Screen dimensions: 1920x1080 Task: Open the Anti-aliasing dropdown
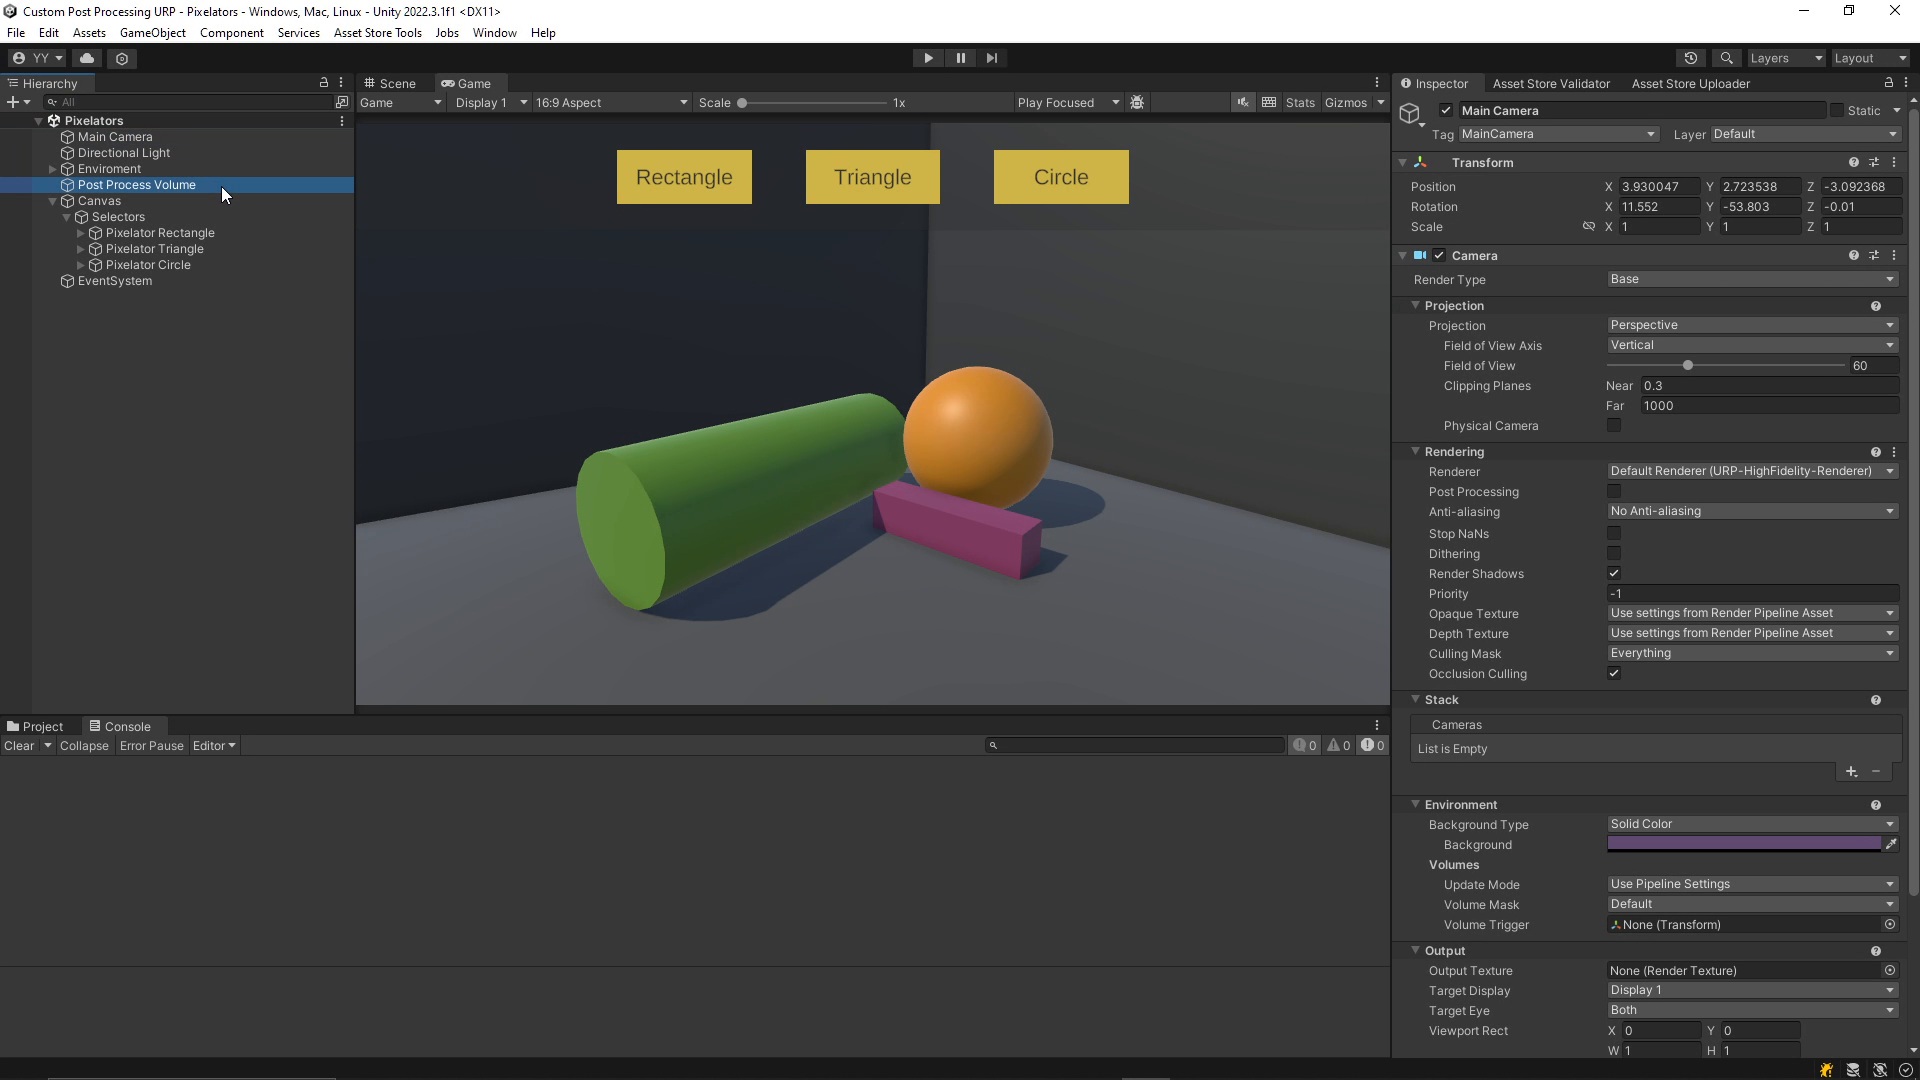pyautogui.click(x=1752, y=512)
